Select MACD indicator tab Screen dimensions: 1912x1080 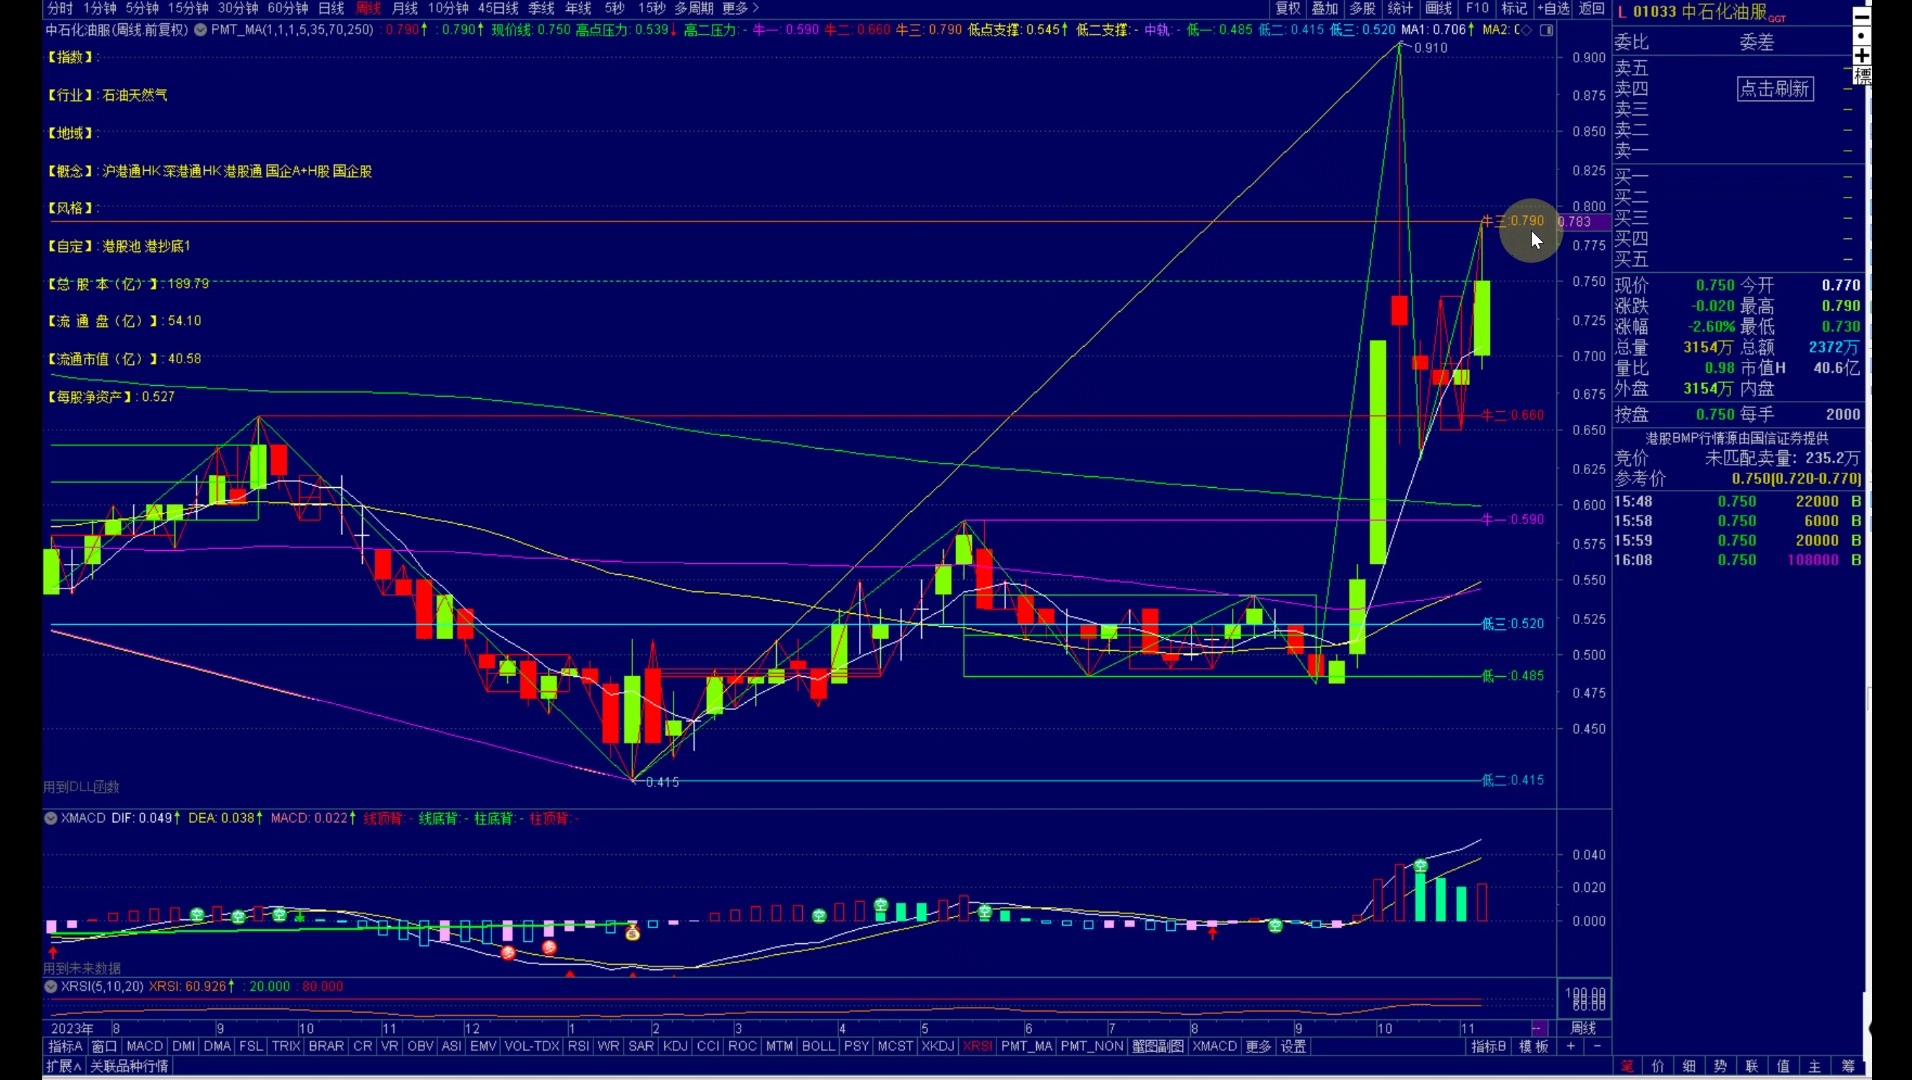tap(145, 1046)
